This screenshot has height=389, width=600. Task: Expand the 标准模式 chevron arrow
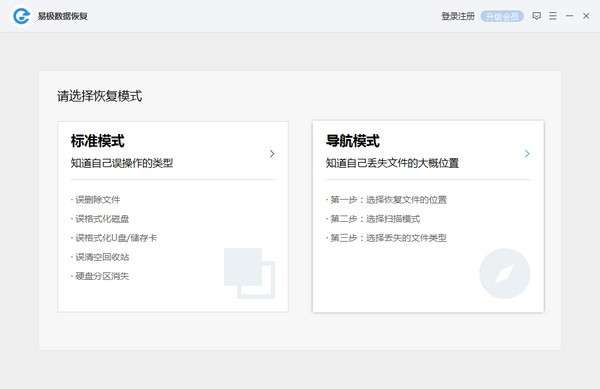[x=272, y=154]
